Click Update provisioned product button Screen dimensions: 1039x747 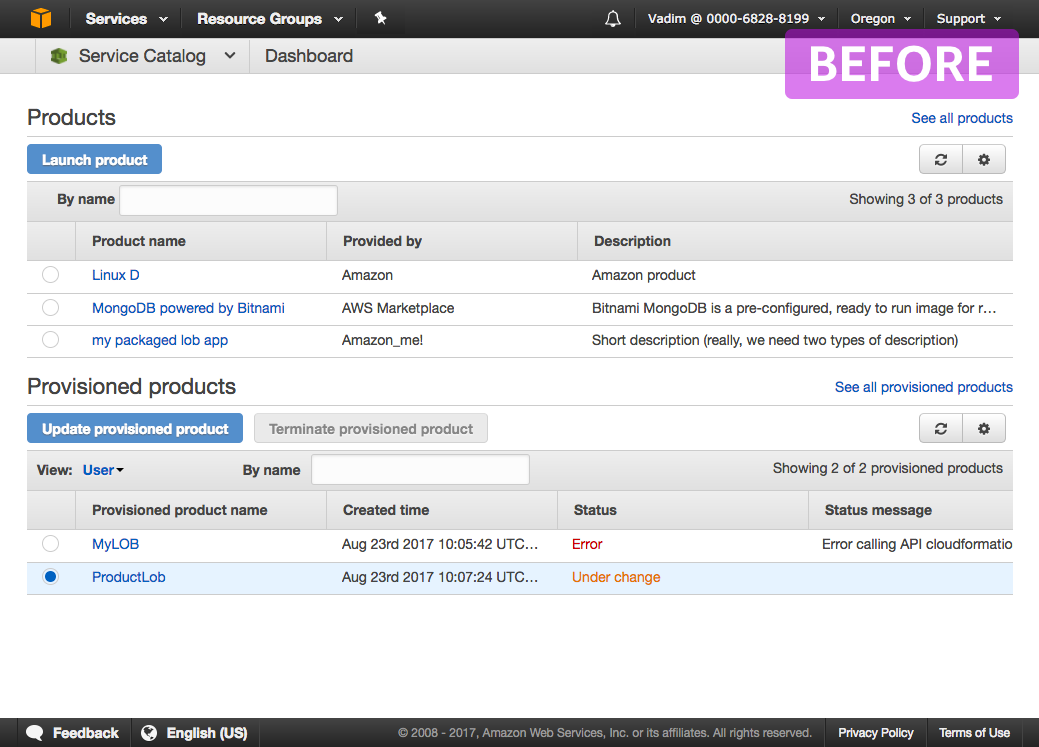pos(135,429)
